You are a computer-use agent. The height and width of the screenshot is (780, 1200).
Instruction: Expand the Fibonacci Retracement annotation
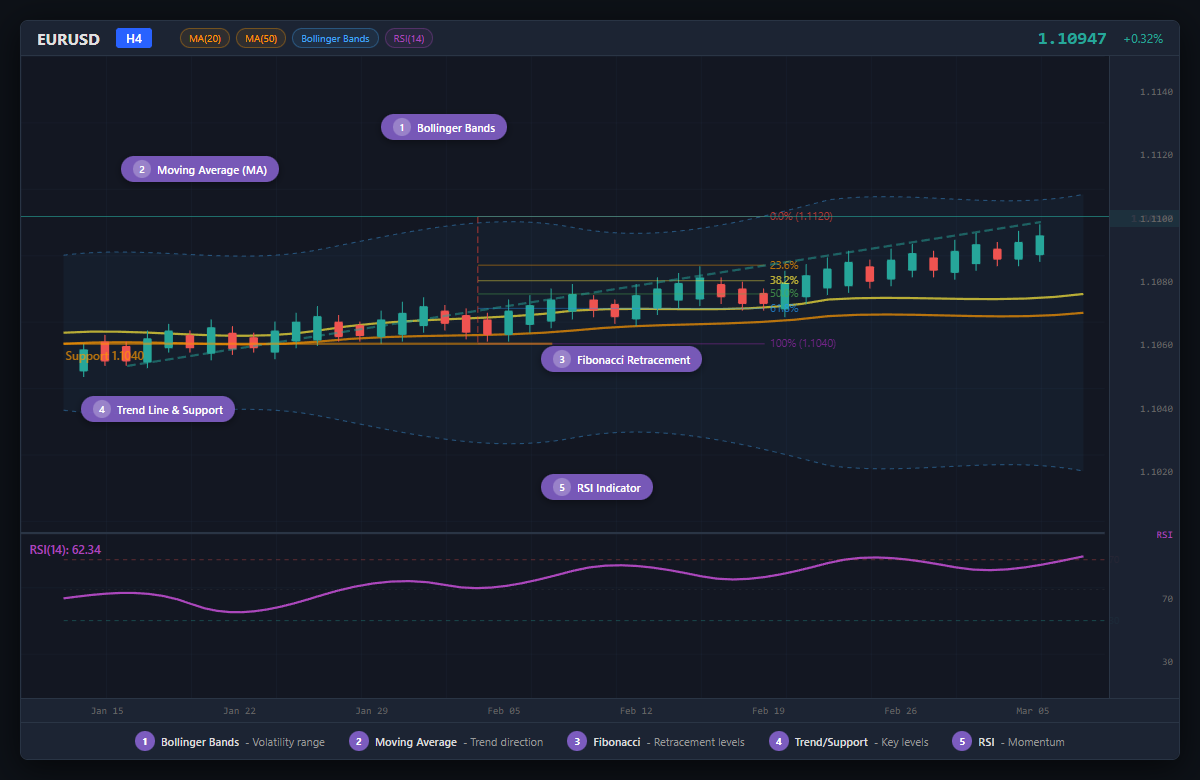(x=621, y=358)
